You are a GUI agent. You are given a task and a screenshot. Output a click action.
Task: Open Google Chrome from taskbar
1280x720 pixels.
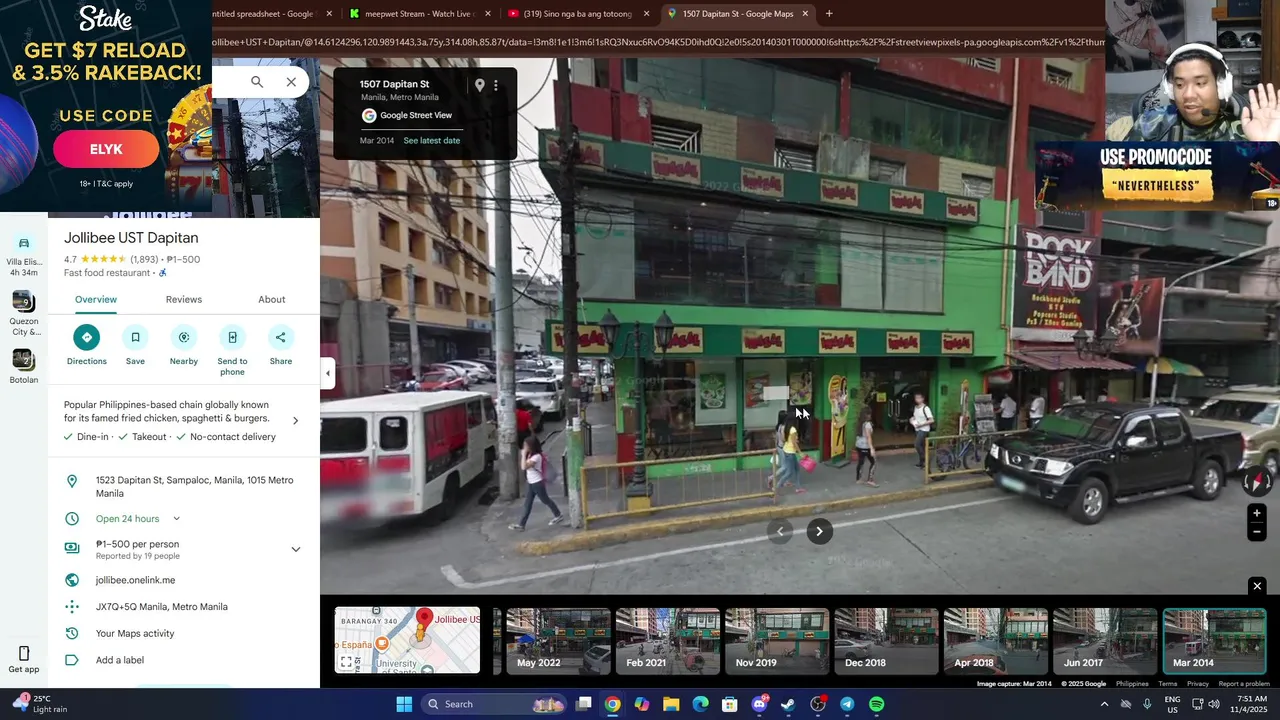(612, 704)
